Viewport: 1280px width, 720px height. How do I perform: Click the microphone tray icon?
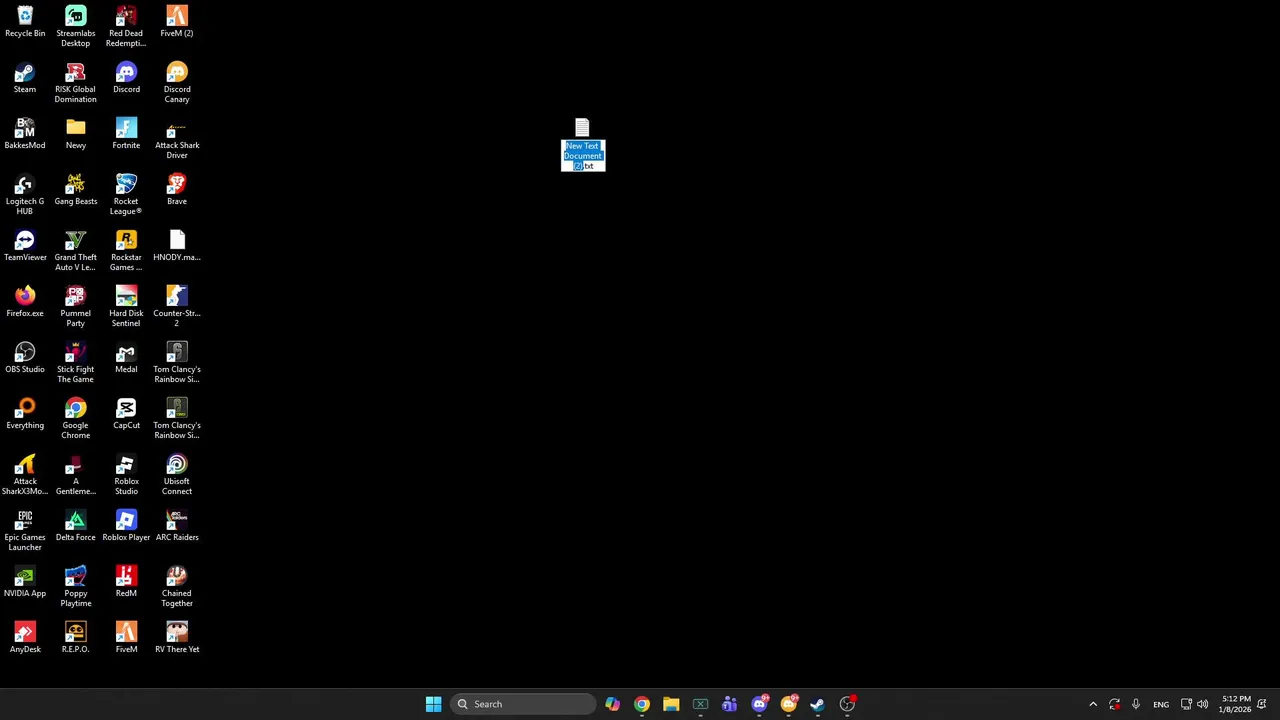point(1136,704)
